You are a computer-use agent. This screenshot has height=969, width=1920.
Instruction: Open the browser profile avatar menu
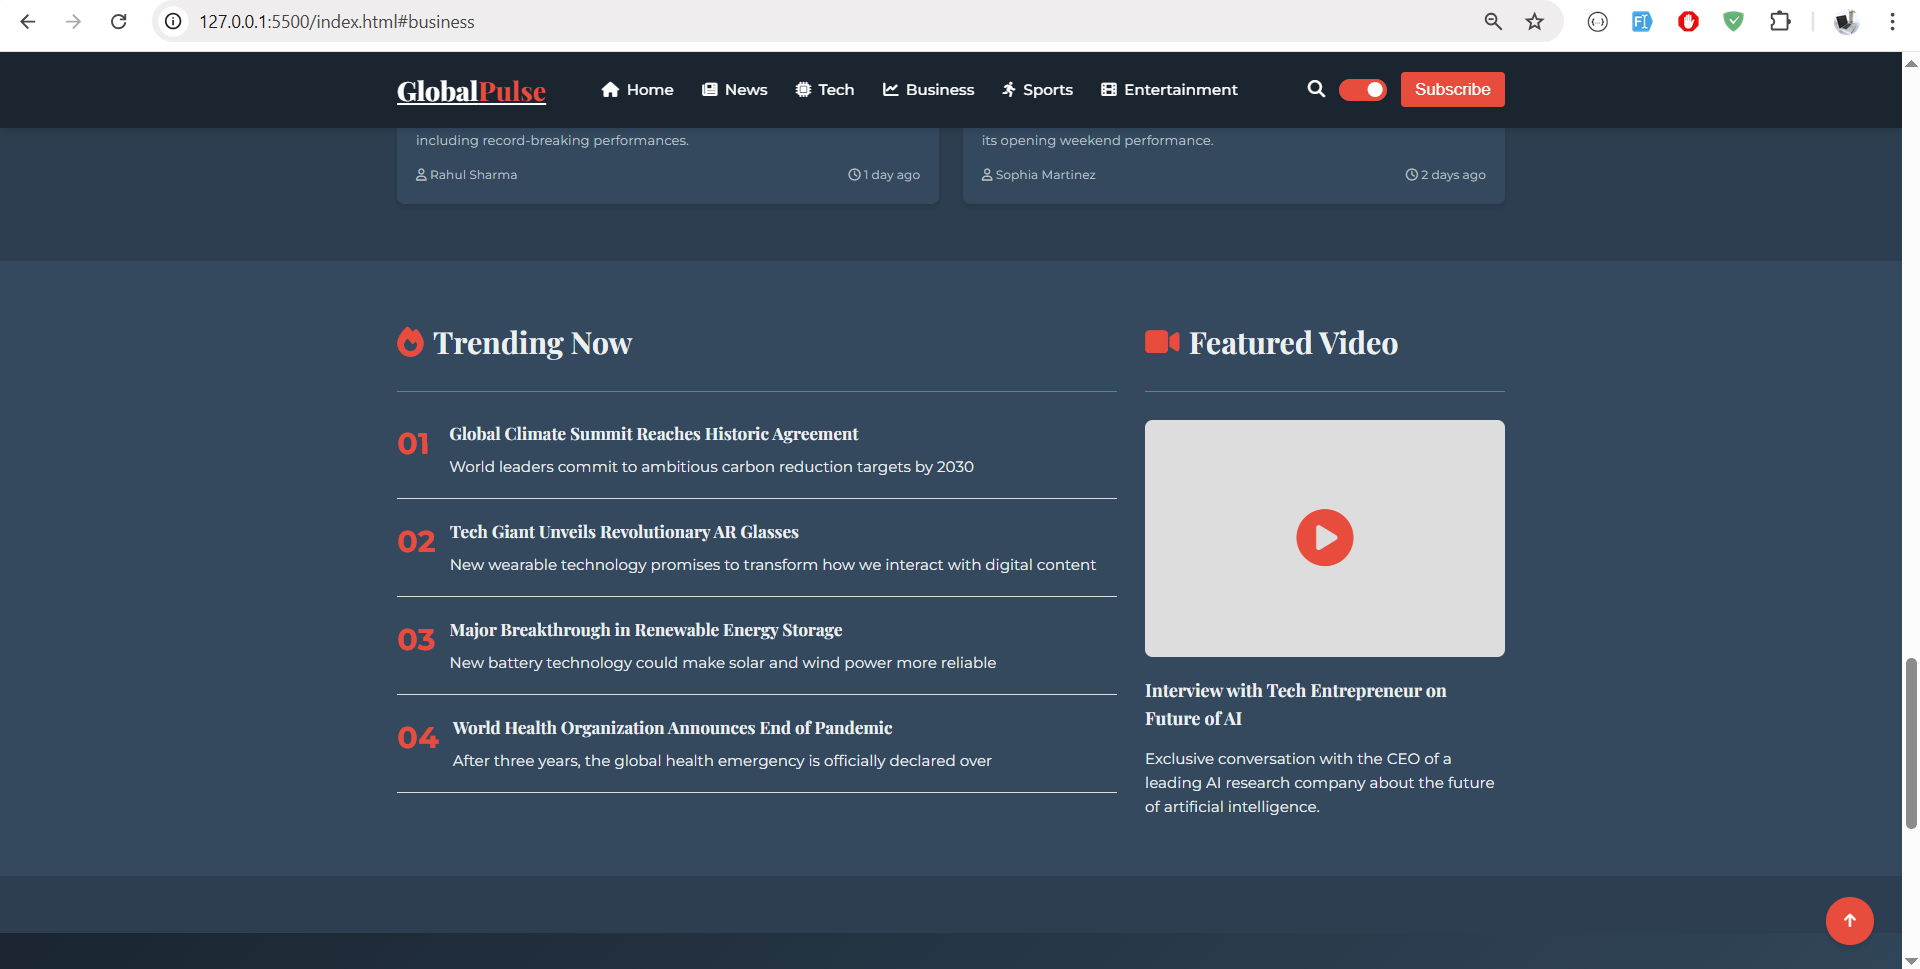1845,21
